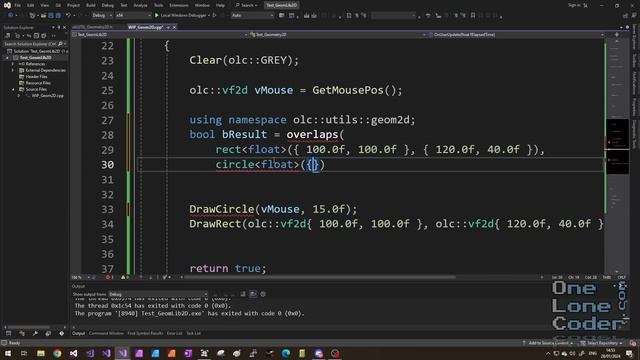Toggle auto-hide pin on Solution Explorer
This screenshot has width=640, height=360.
[x=58, y=27]
